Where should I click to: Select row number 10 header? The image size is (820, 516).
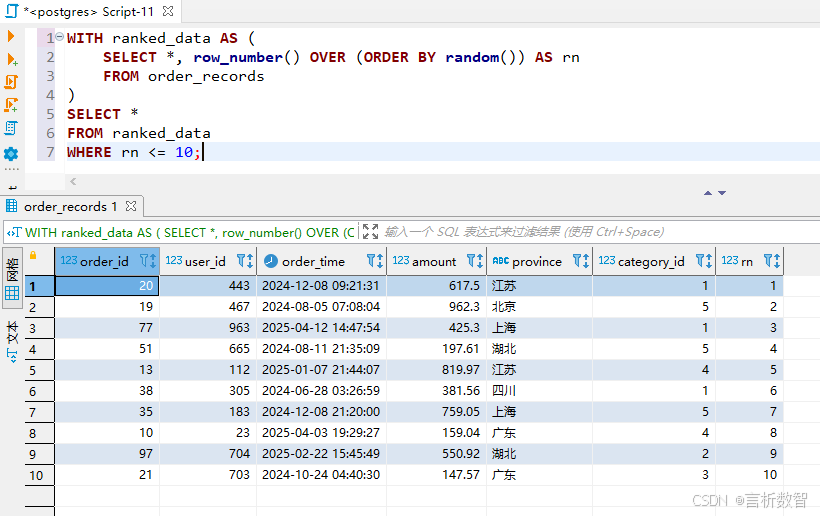[40, 475]
